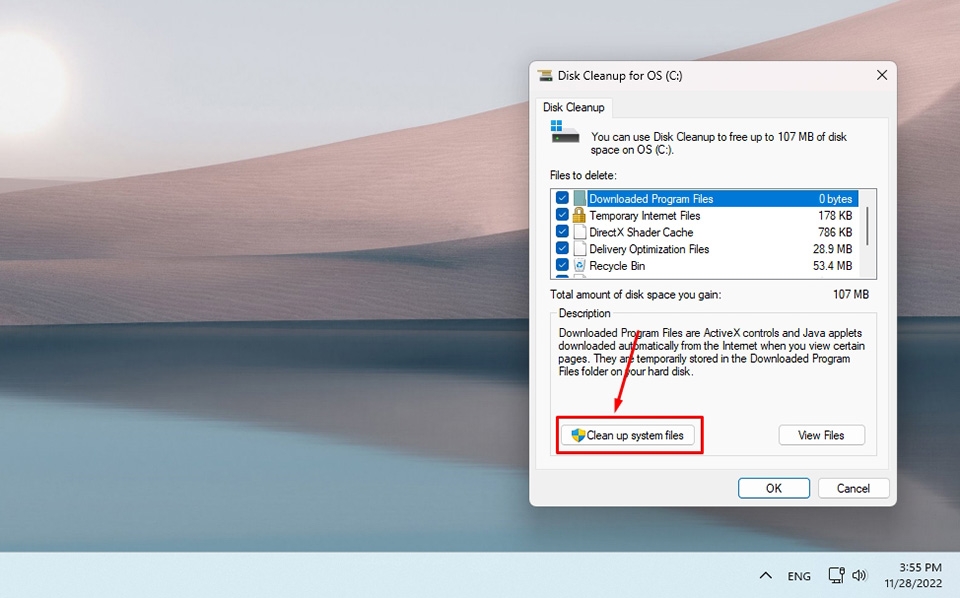Click the padlock icon for Temporary Internet Files
960x598 pixels.
pos(579,215)
